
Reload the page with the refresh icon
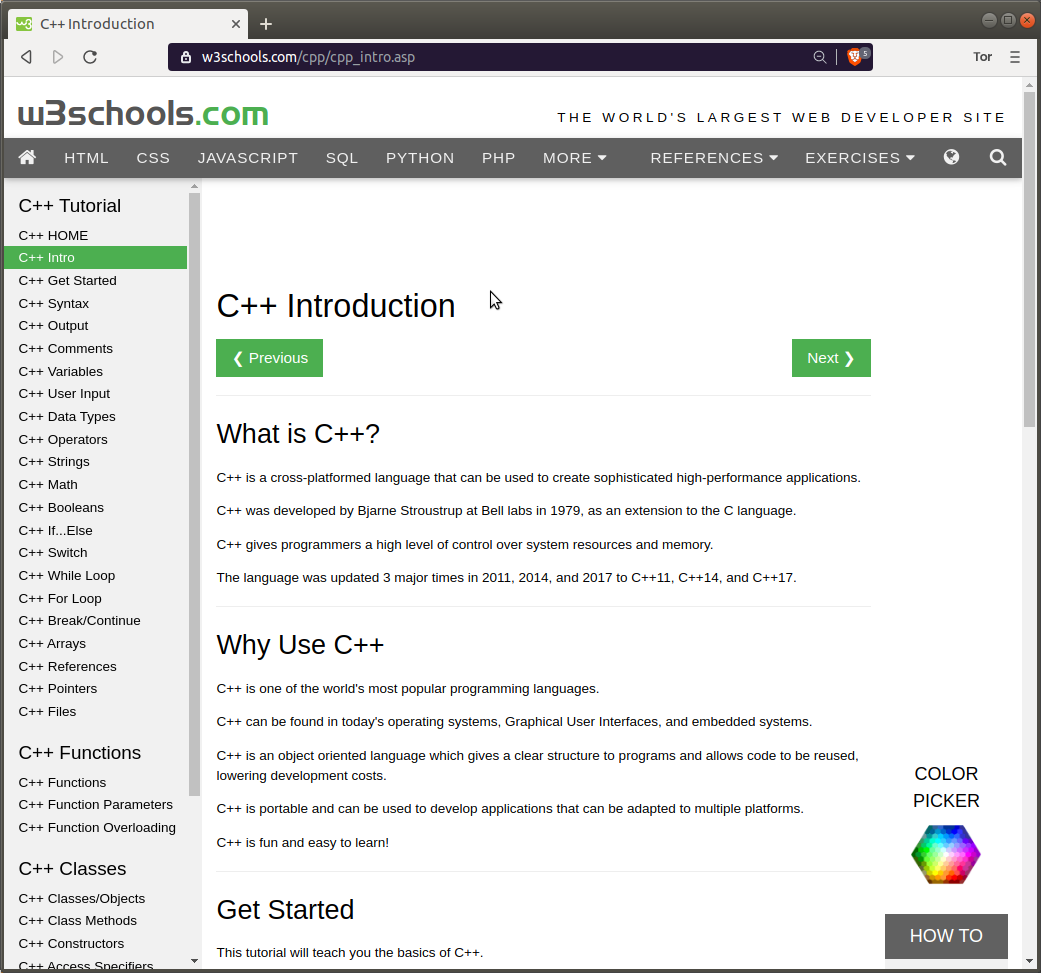(x=90, y=57)
